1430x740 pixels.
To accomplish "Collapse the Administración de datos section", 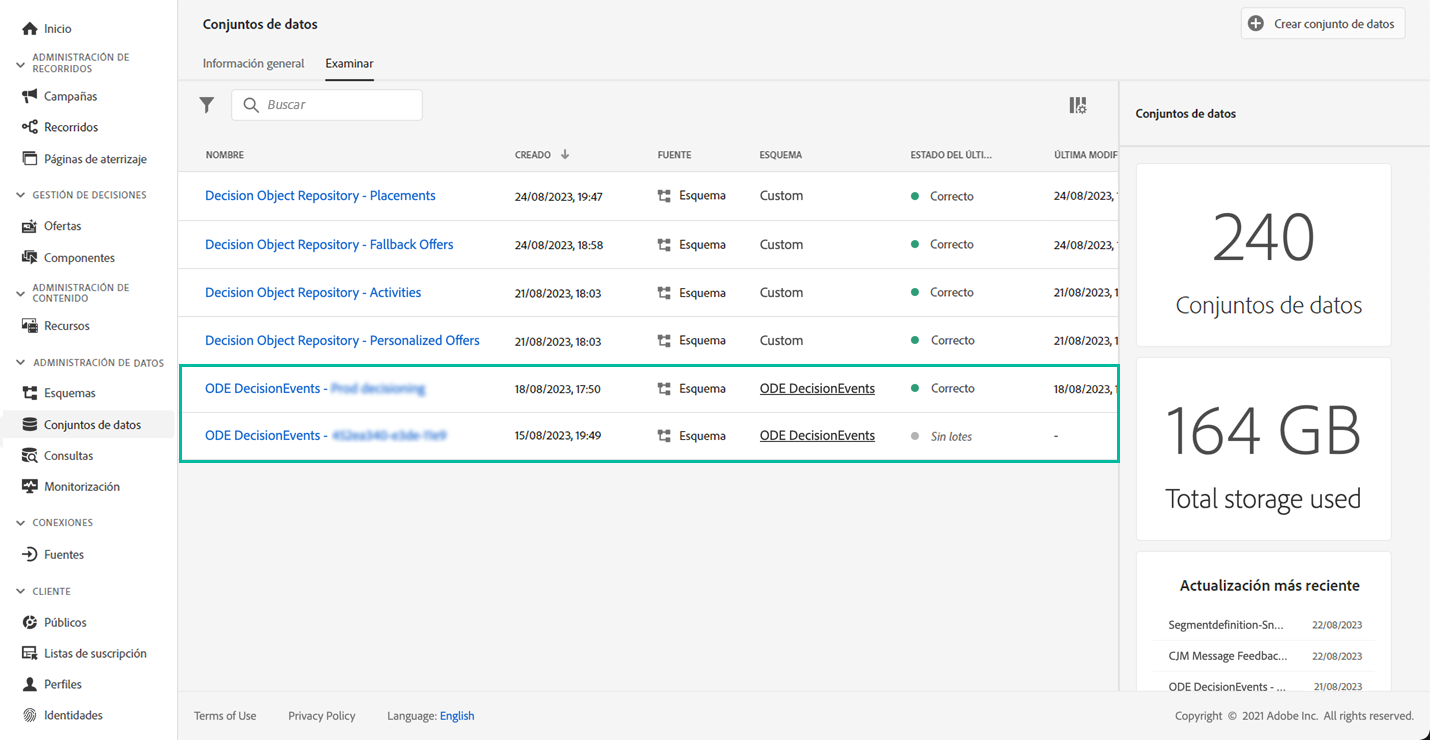I will pos(20,363).
